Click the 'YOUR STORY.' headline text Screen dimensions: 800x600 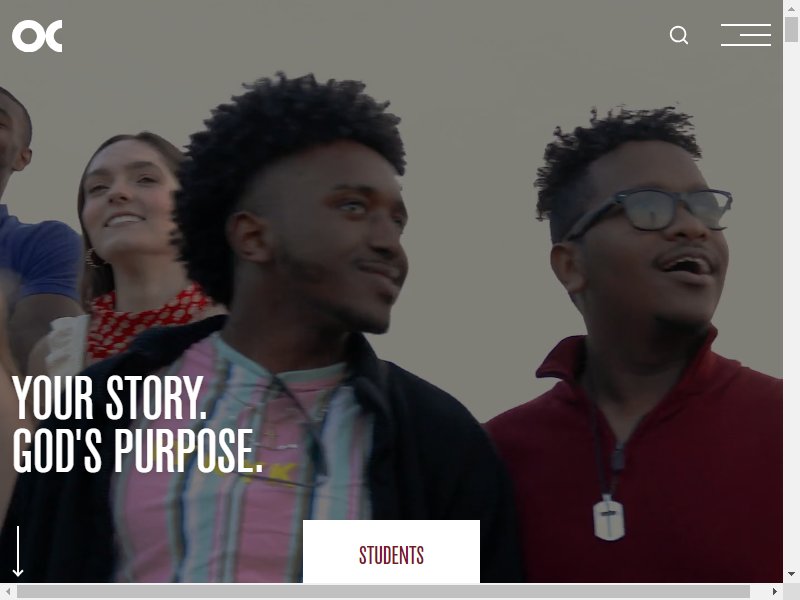pyautogui.click(x=109, y=398)
